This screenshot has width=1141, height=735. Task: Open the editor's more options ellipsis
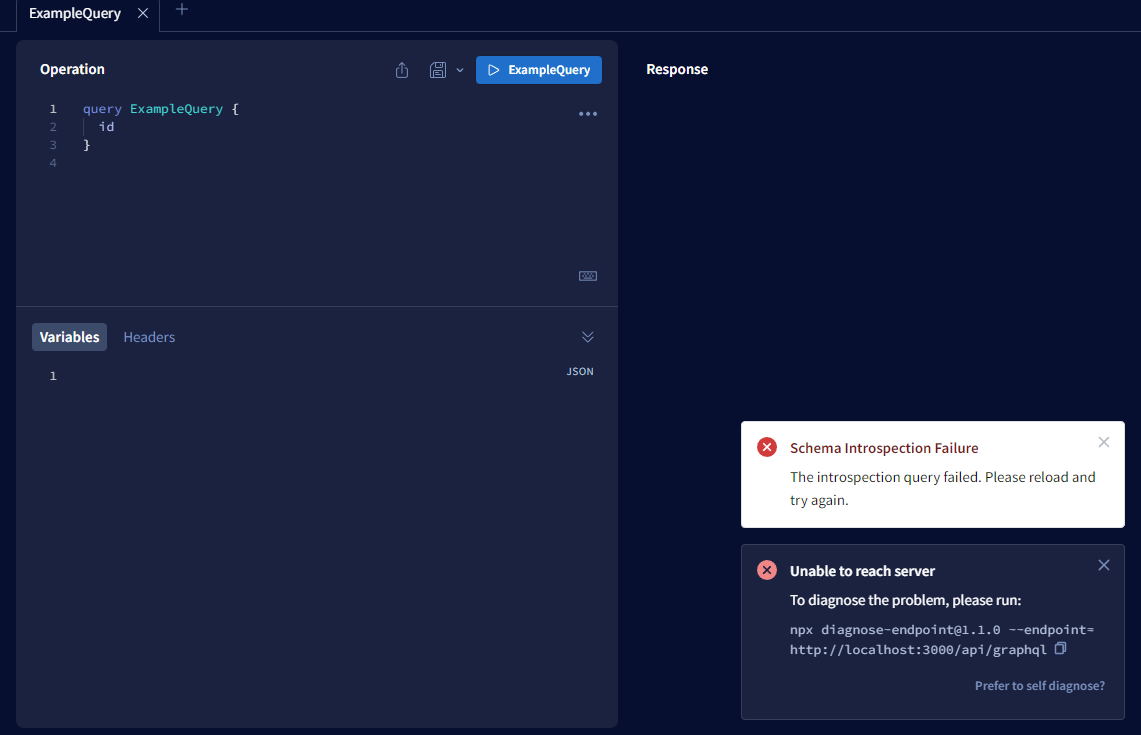588,113
